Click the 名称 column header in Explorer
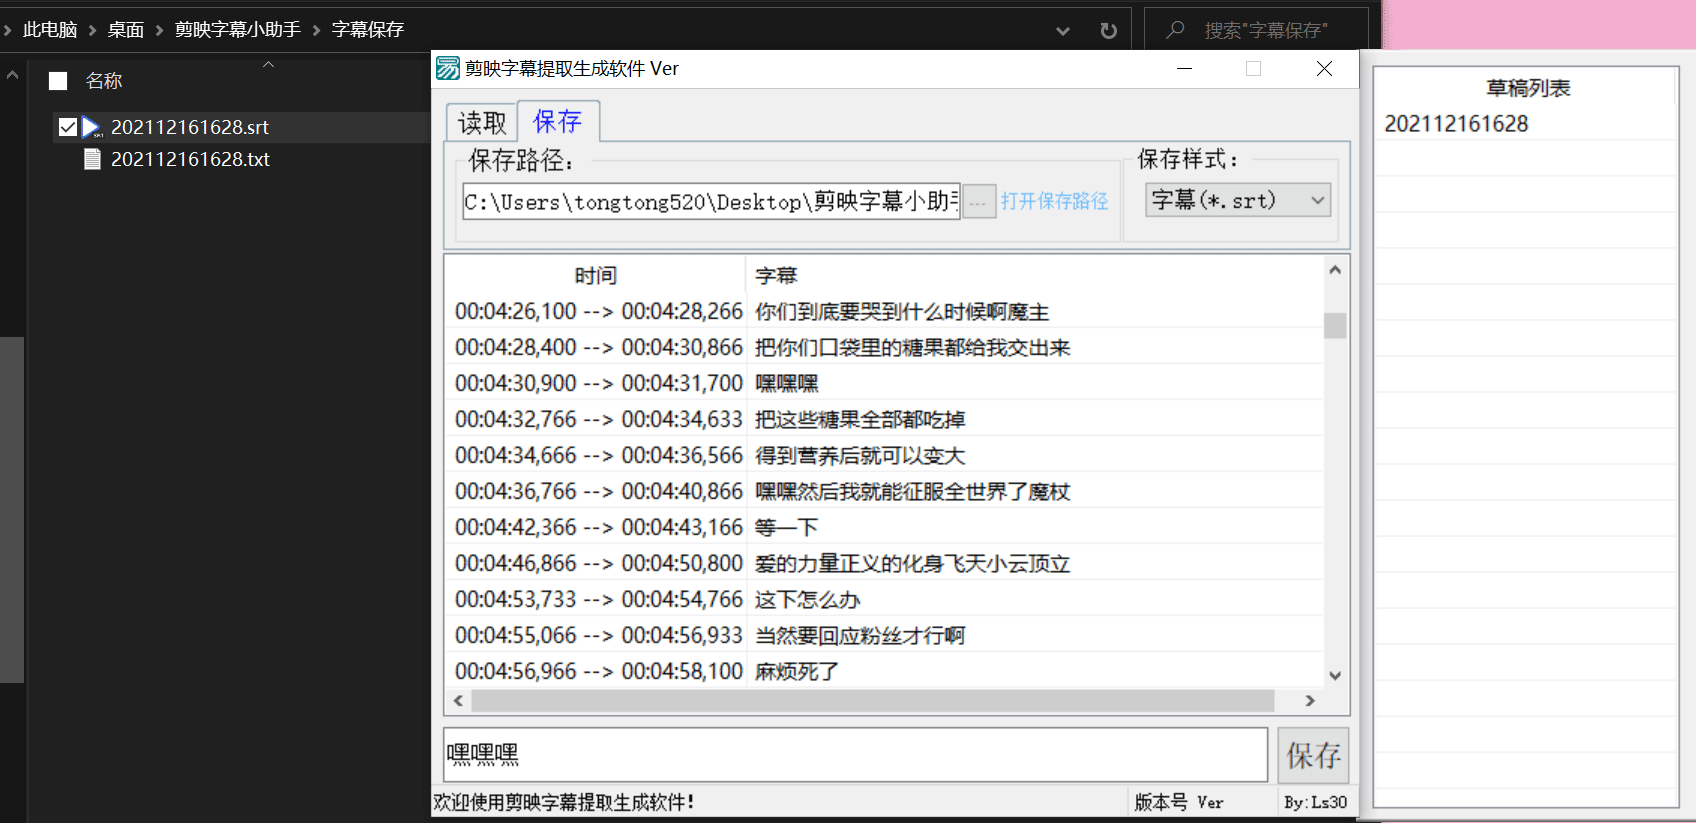 (104, 81)
